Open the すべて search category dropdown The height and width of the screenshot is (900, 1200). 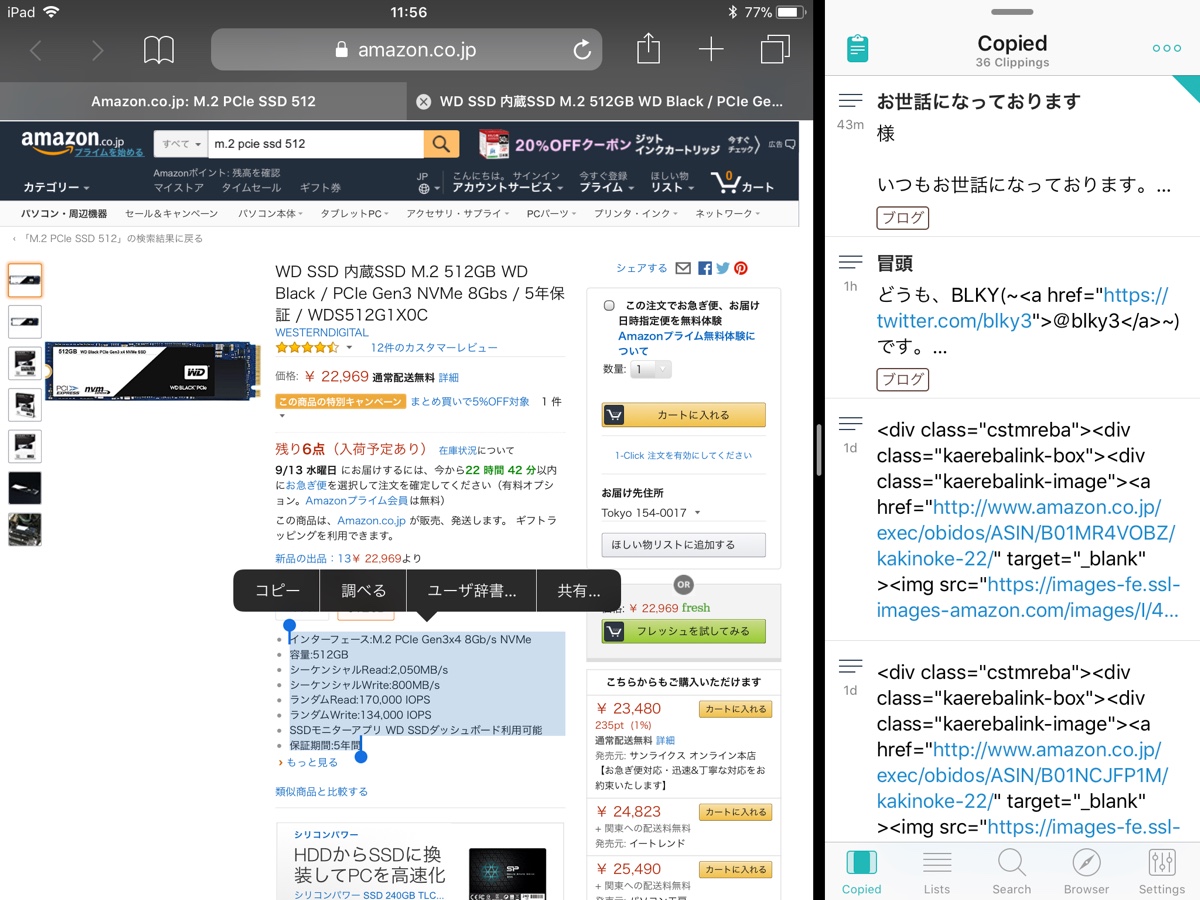181,144
